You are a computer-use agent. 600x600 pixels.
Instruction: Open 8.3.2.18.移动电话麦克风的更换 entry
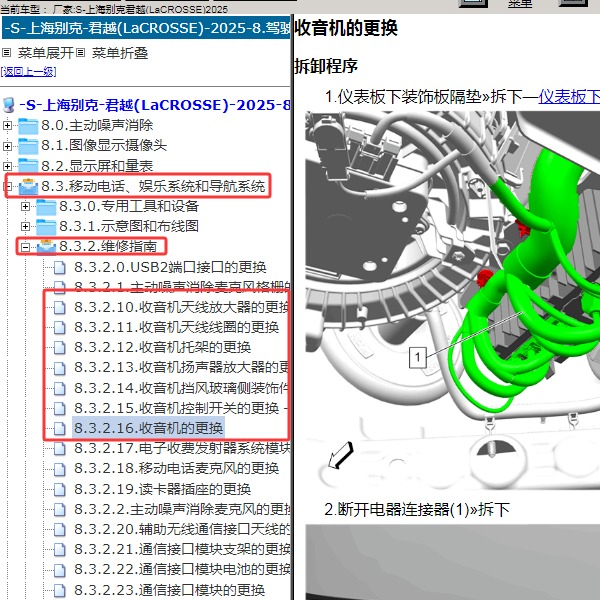coord(176,468)
